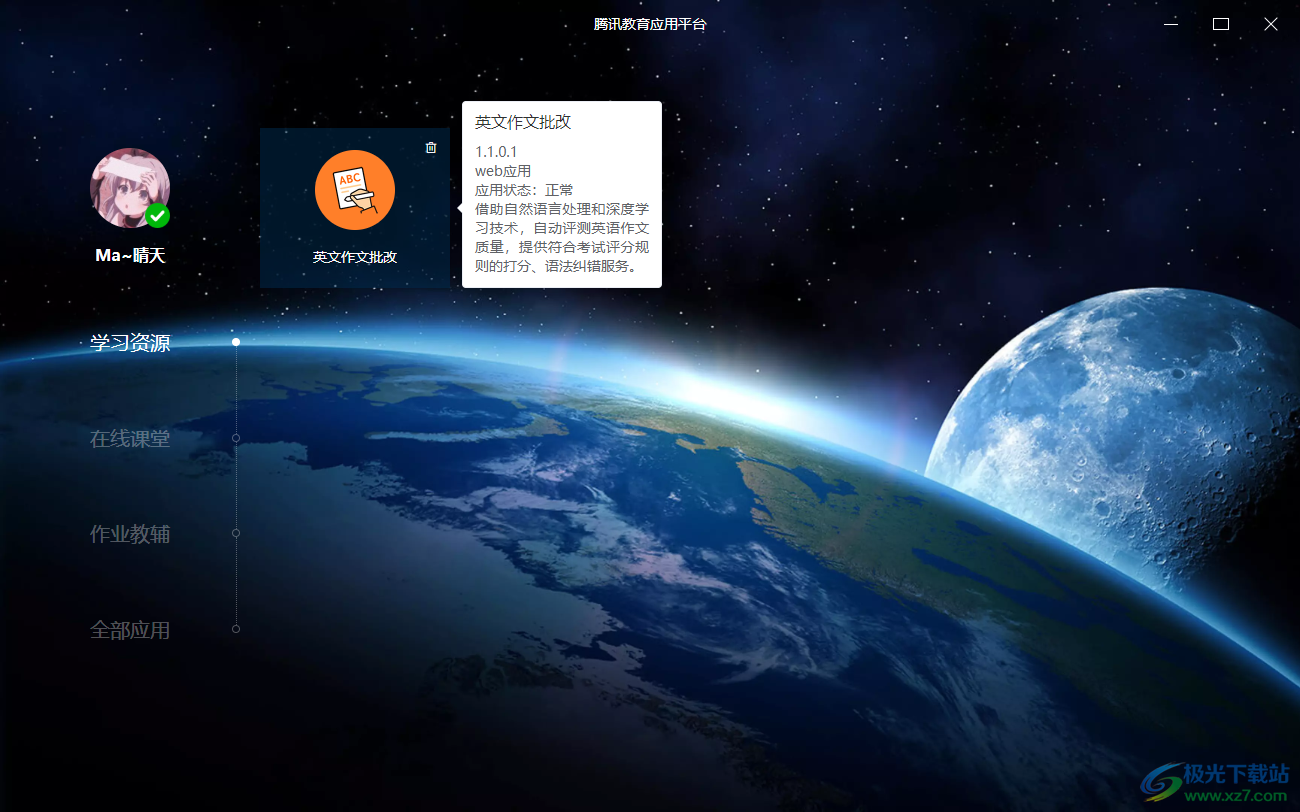Maximize the 腾讯教育应用平台 window
The height and width of the screenshot is (812, 1300).
point(1221,24)
